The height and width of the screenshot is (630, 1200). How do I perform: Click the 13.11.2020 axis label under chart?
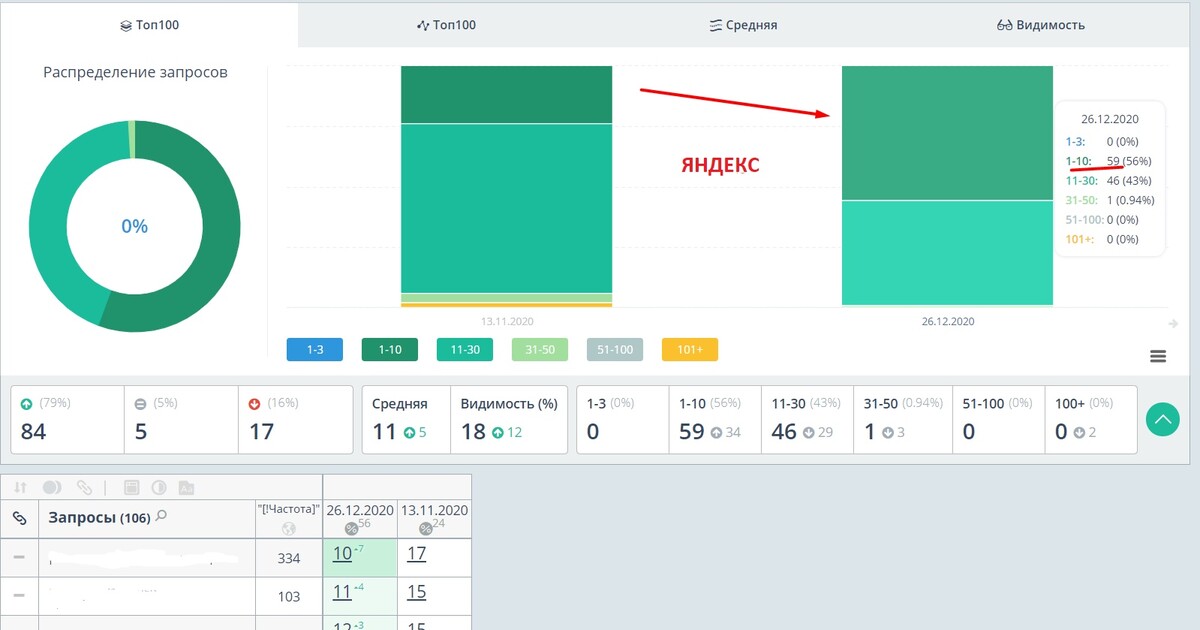click(x=506, y=322)
